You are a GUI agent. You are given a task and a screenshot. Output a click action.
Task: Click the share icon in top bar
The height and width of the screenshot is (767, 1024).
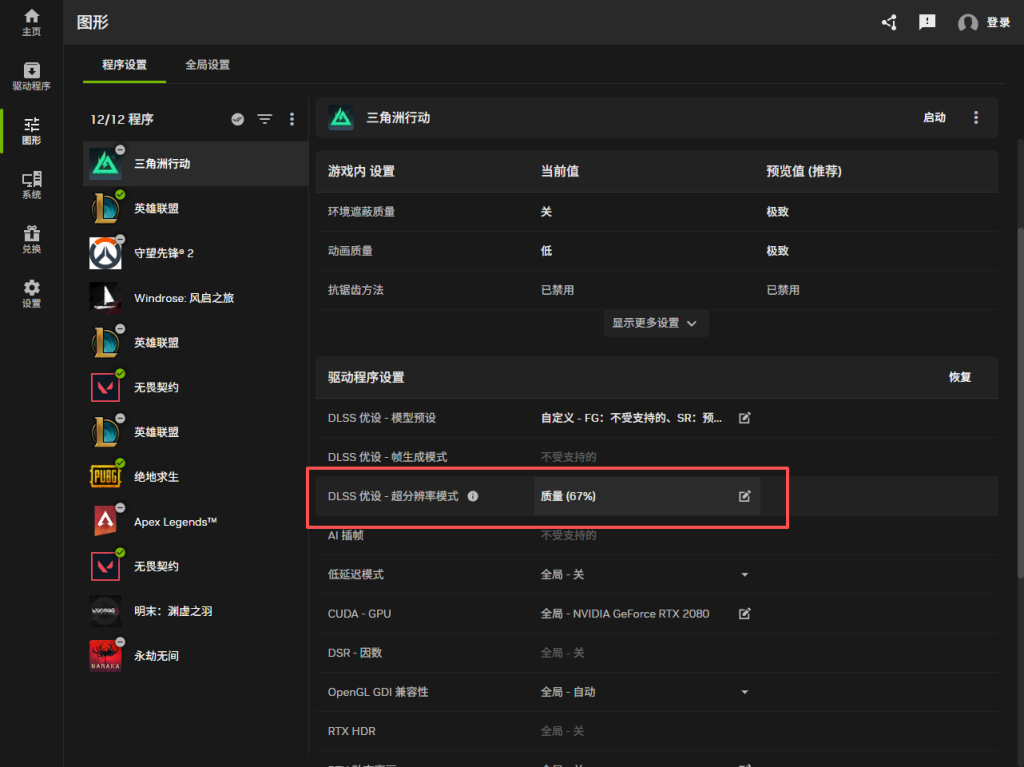pos(889,22)
